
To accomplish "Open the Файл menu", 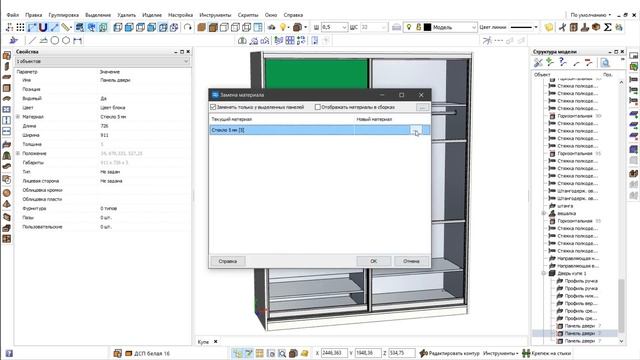I will pyautogui.click(x=13, y=15).
